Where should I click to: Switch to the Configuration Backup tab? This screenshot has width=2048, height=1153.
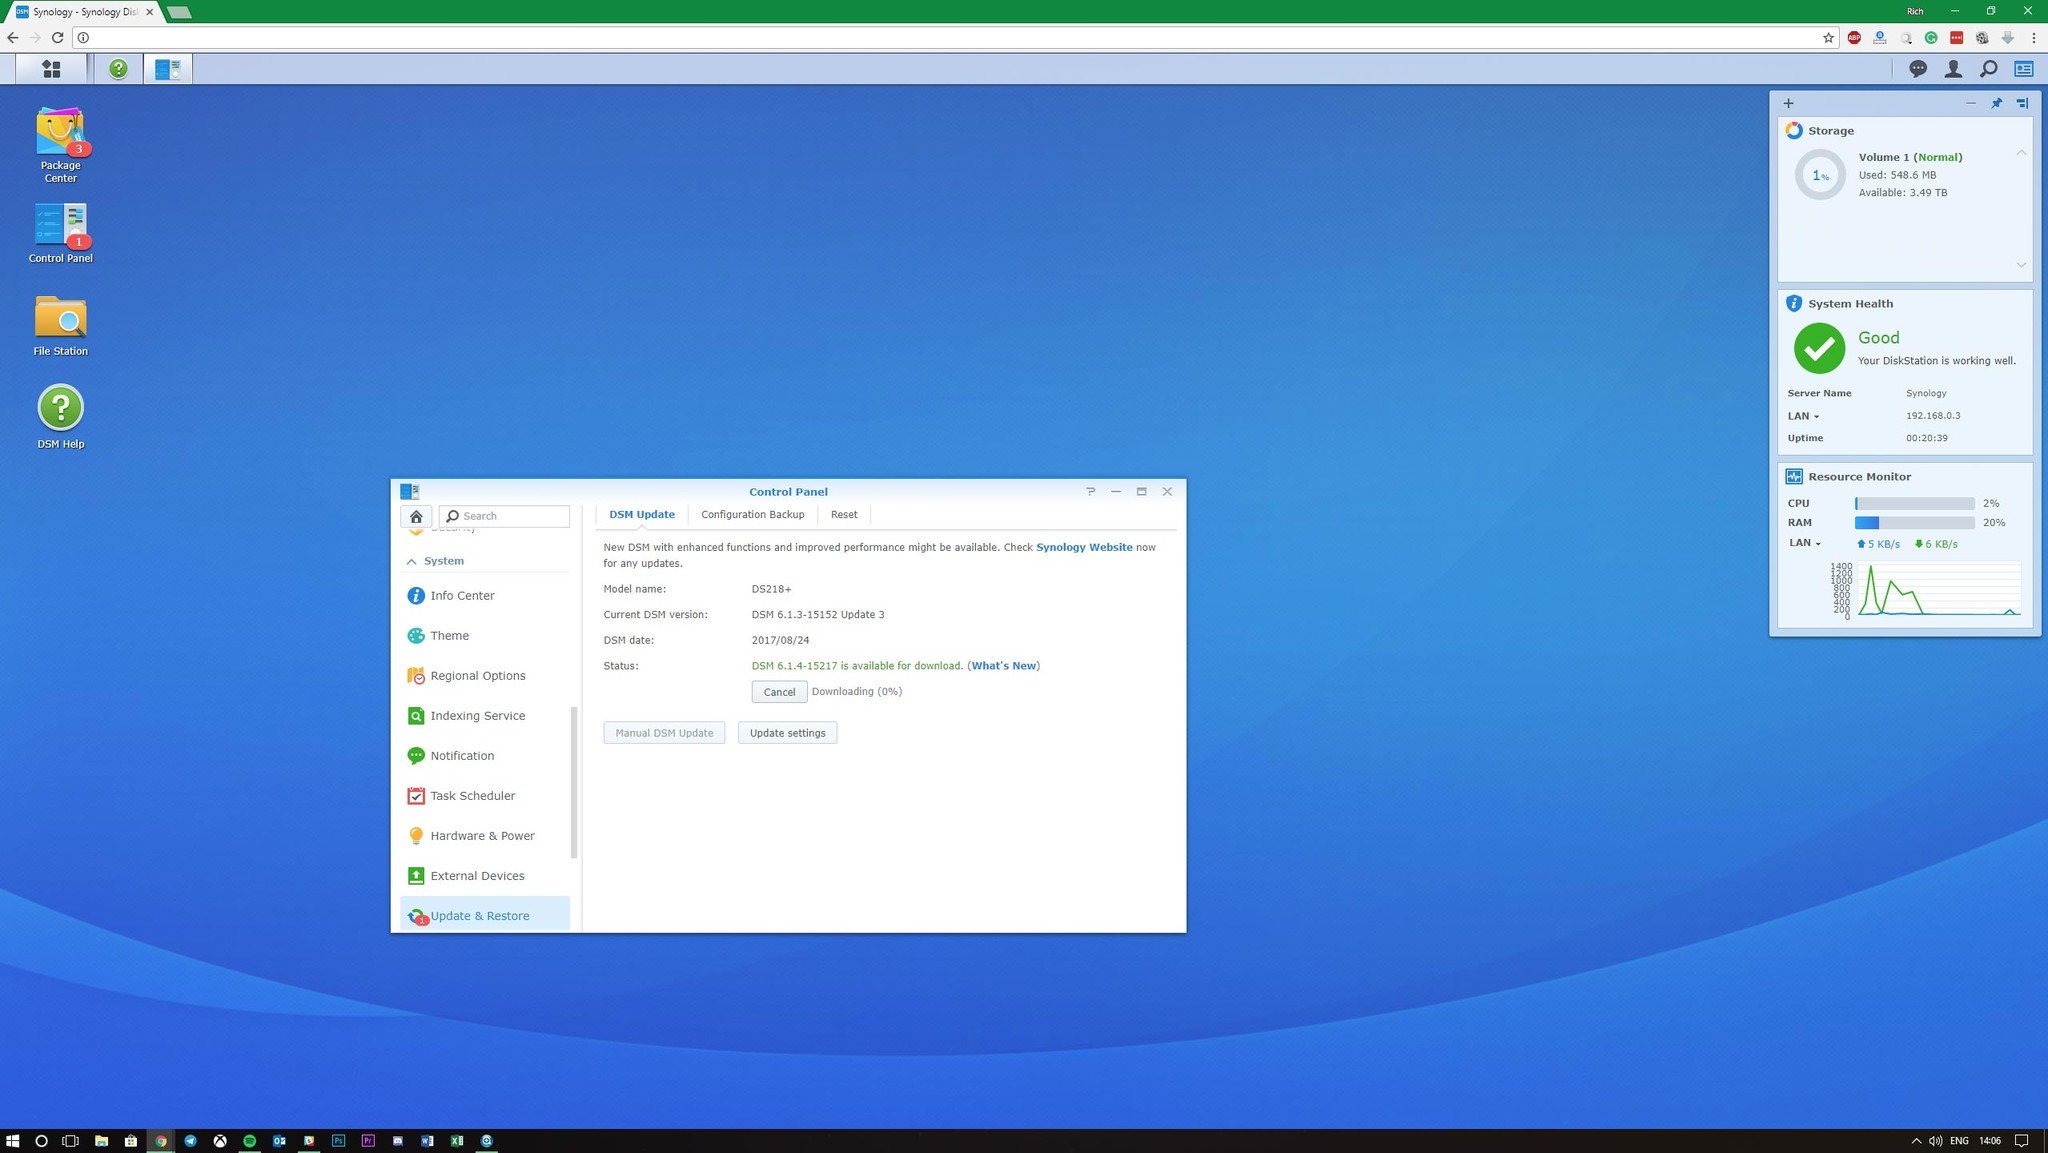[x=753, y=513]
